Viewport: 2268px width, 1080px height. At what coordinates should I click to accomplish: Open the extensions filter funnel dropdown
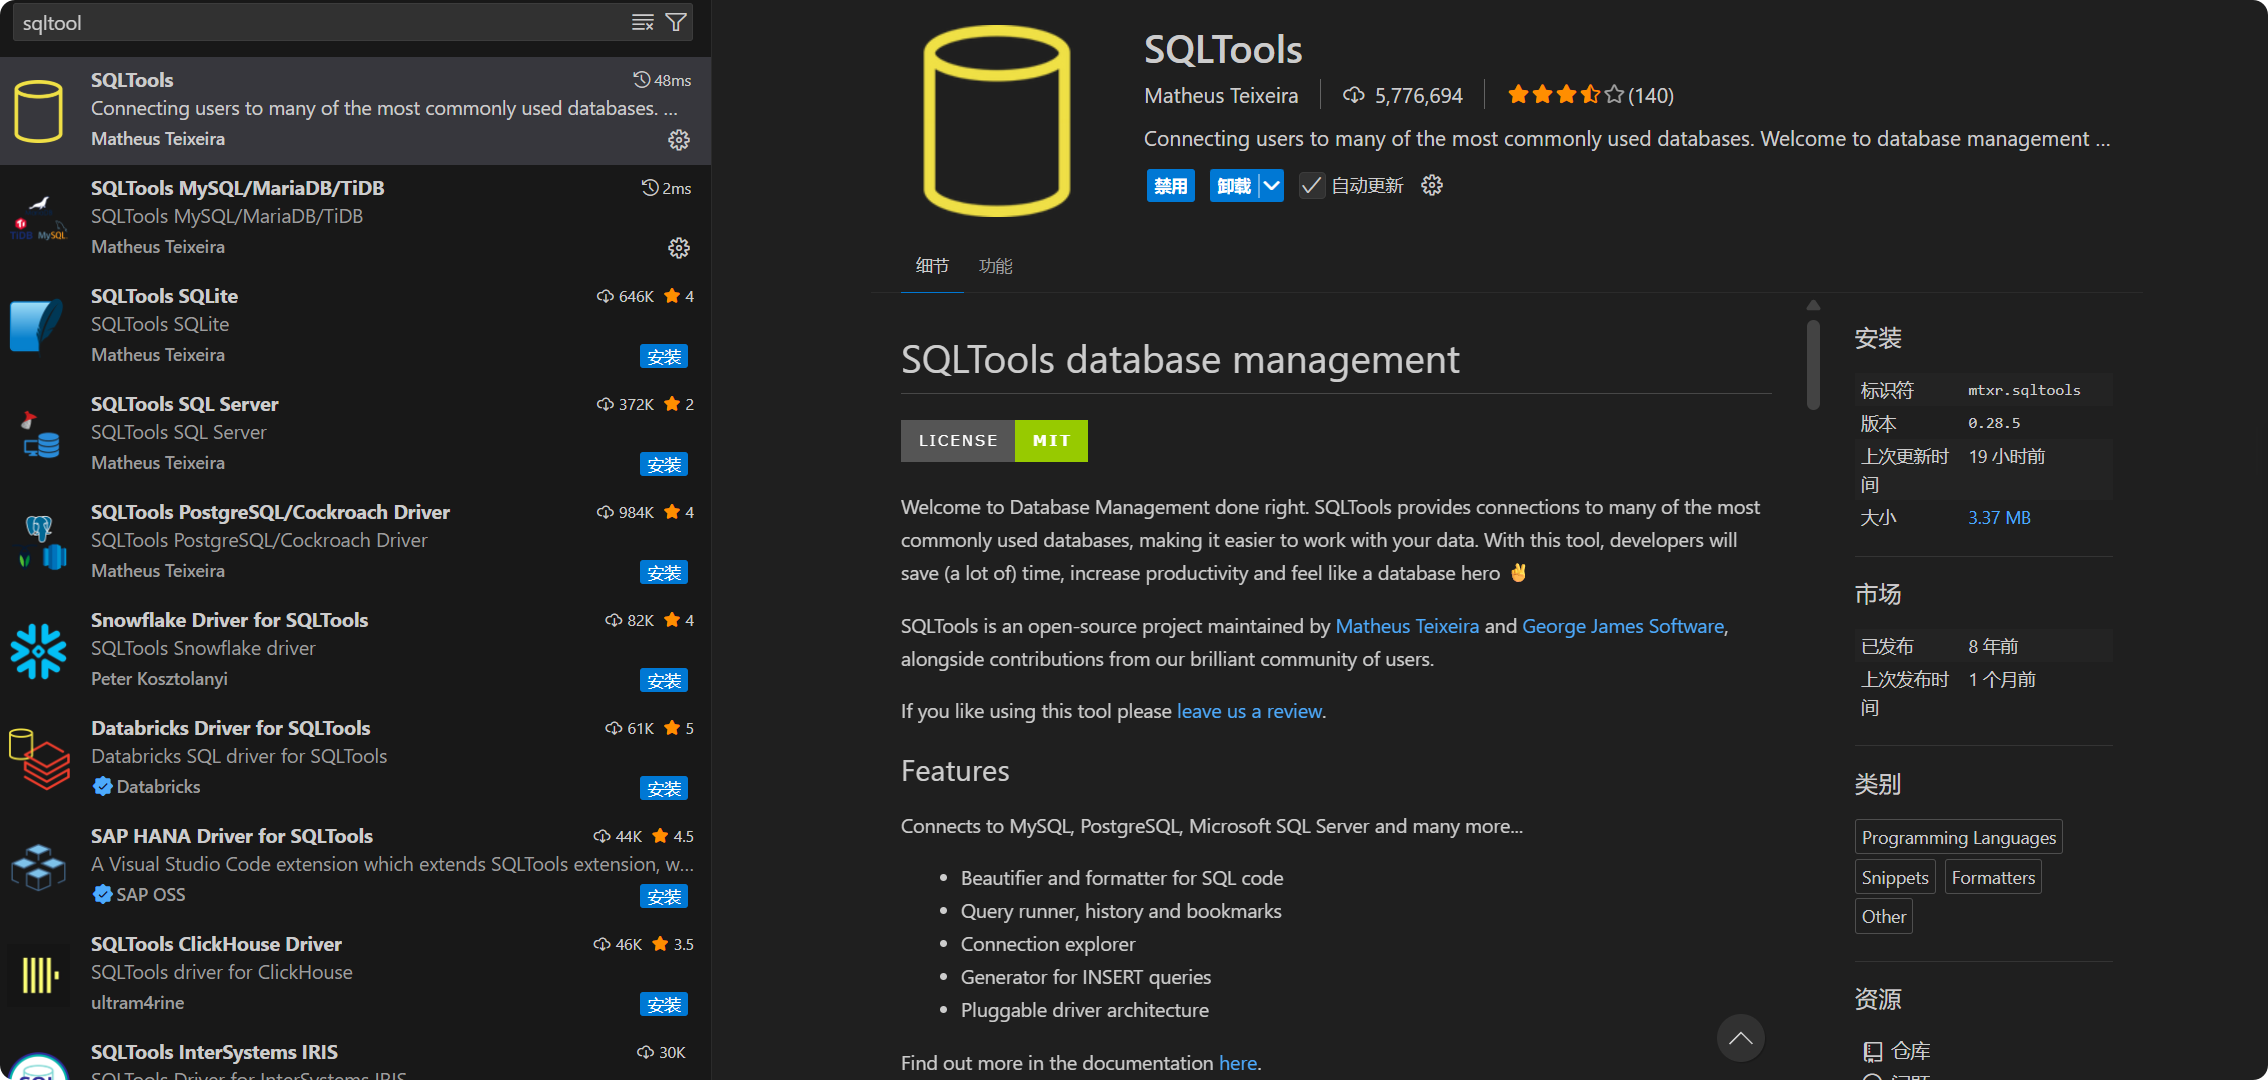tap(677, 22)
